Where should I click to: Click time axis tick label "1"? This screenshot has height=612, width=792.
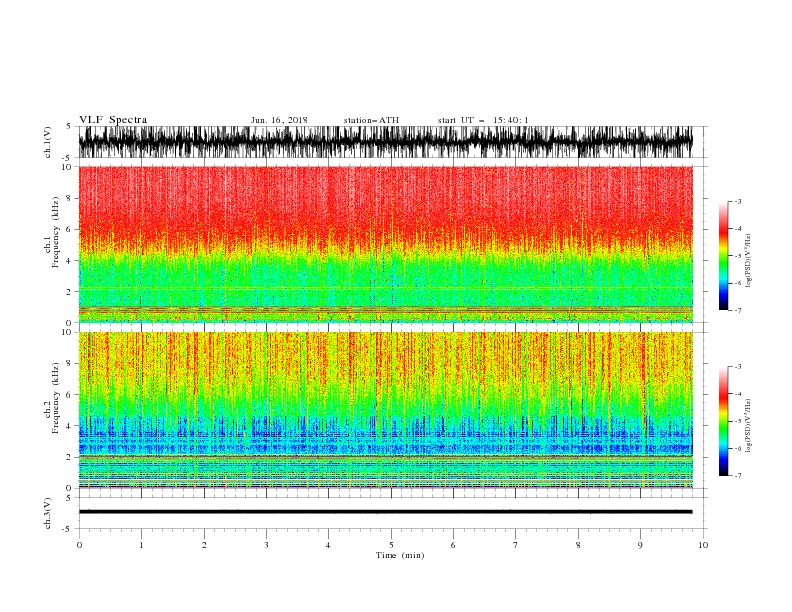tap(141, 545)
